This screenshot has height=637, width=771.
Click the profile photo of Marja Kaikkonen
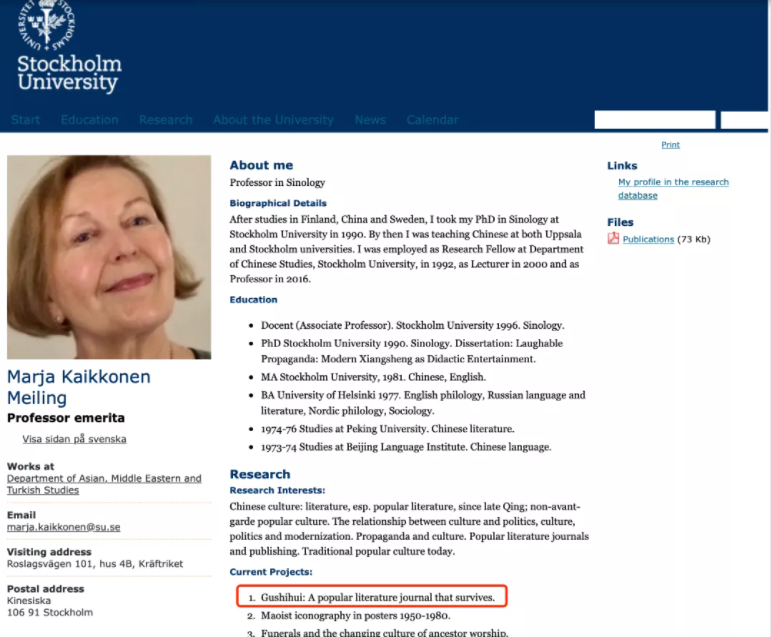point(109,257)
